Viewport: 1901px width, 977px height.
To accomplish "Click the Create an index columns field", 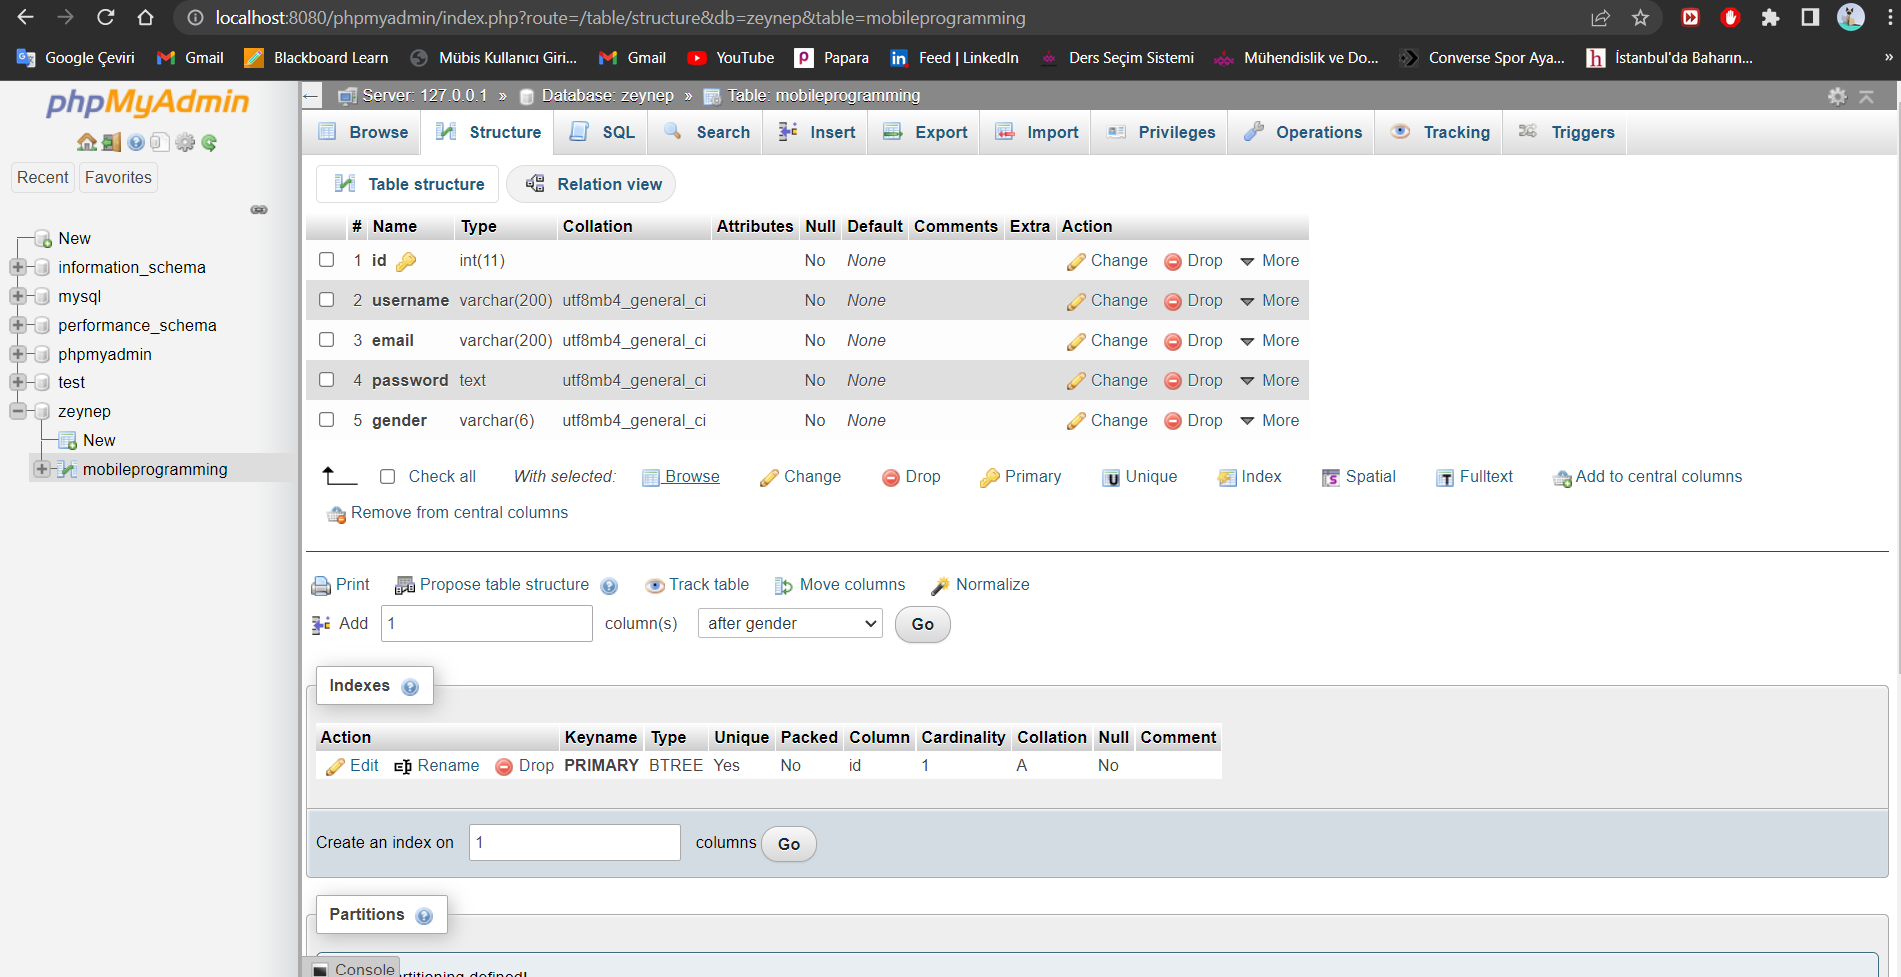I will (x=574, y=842).
